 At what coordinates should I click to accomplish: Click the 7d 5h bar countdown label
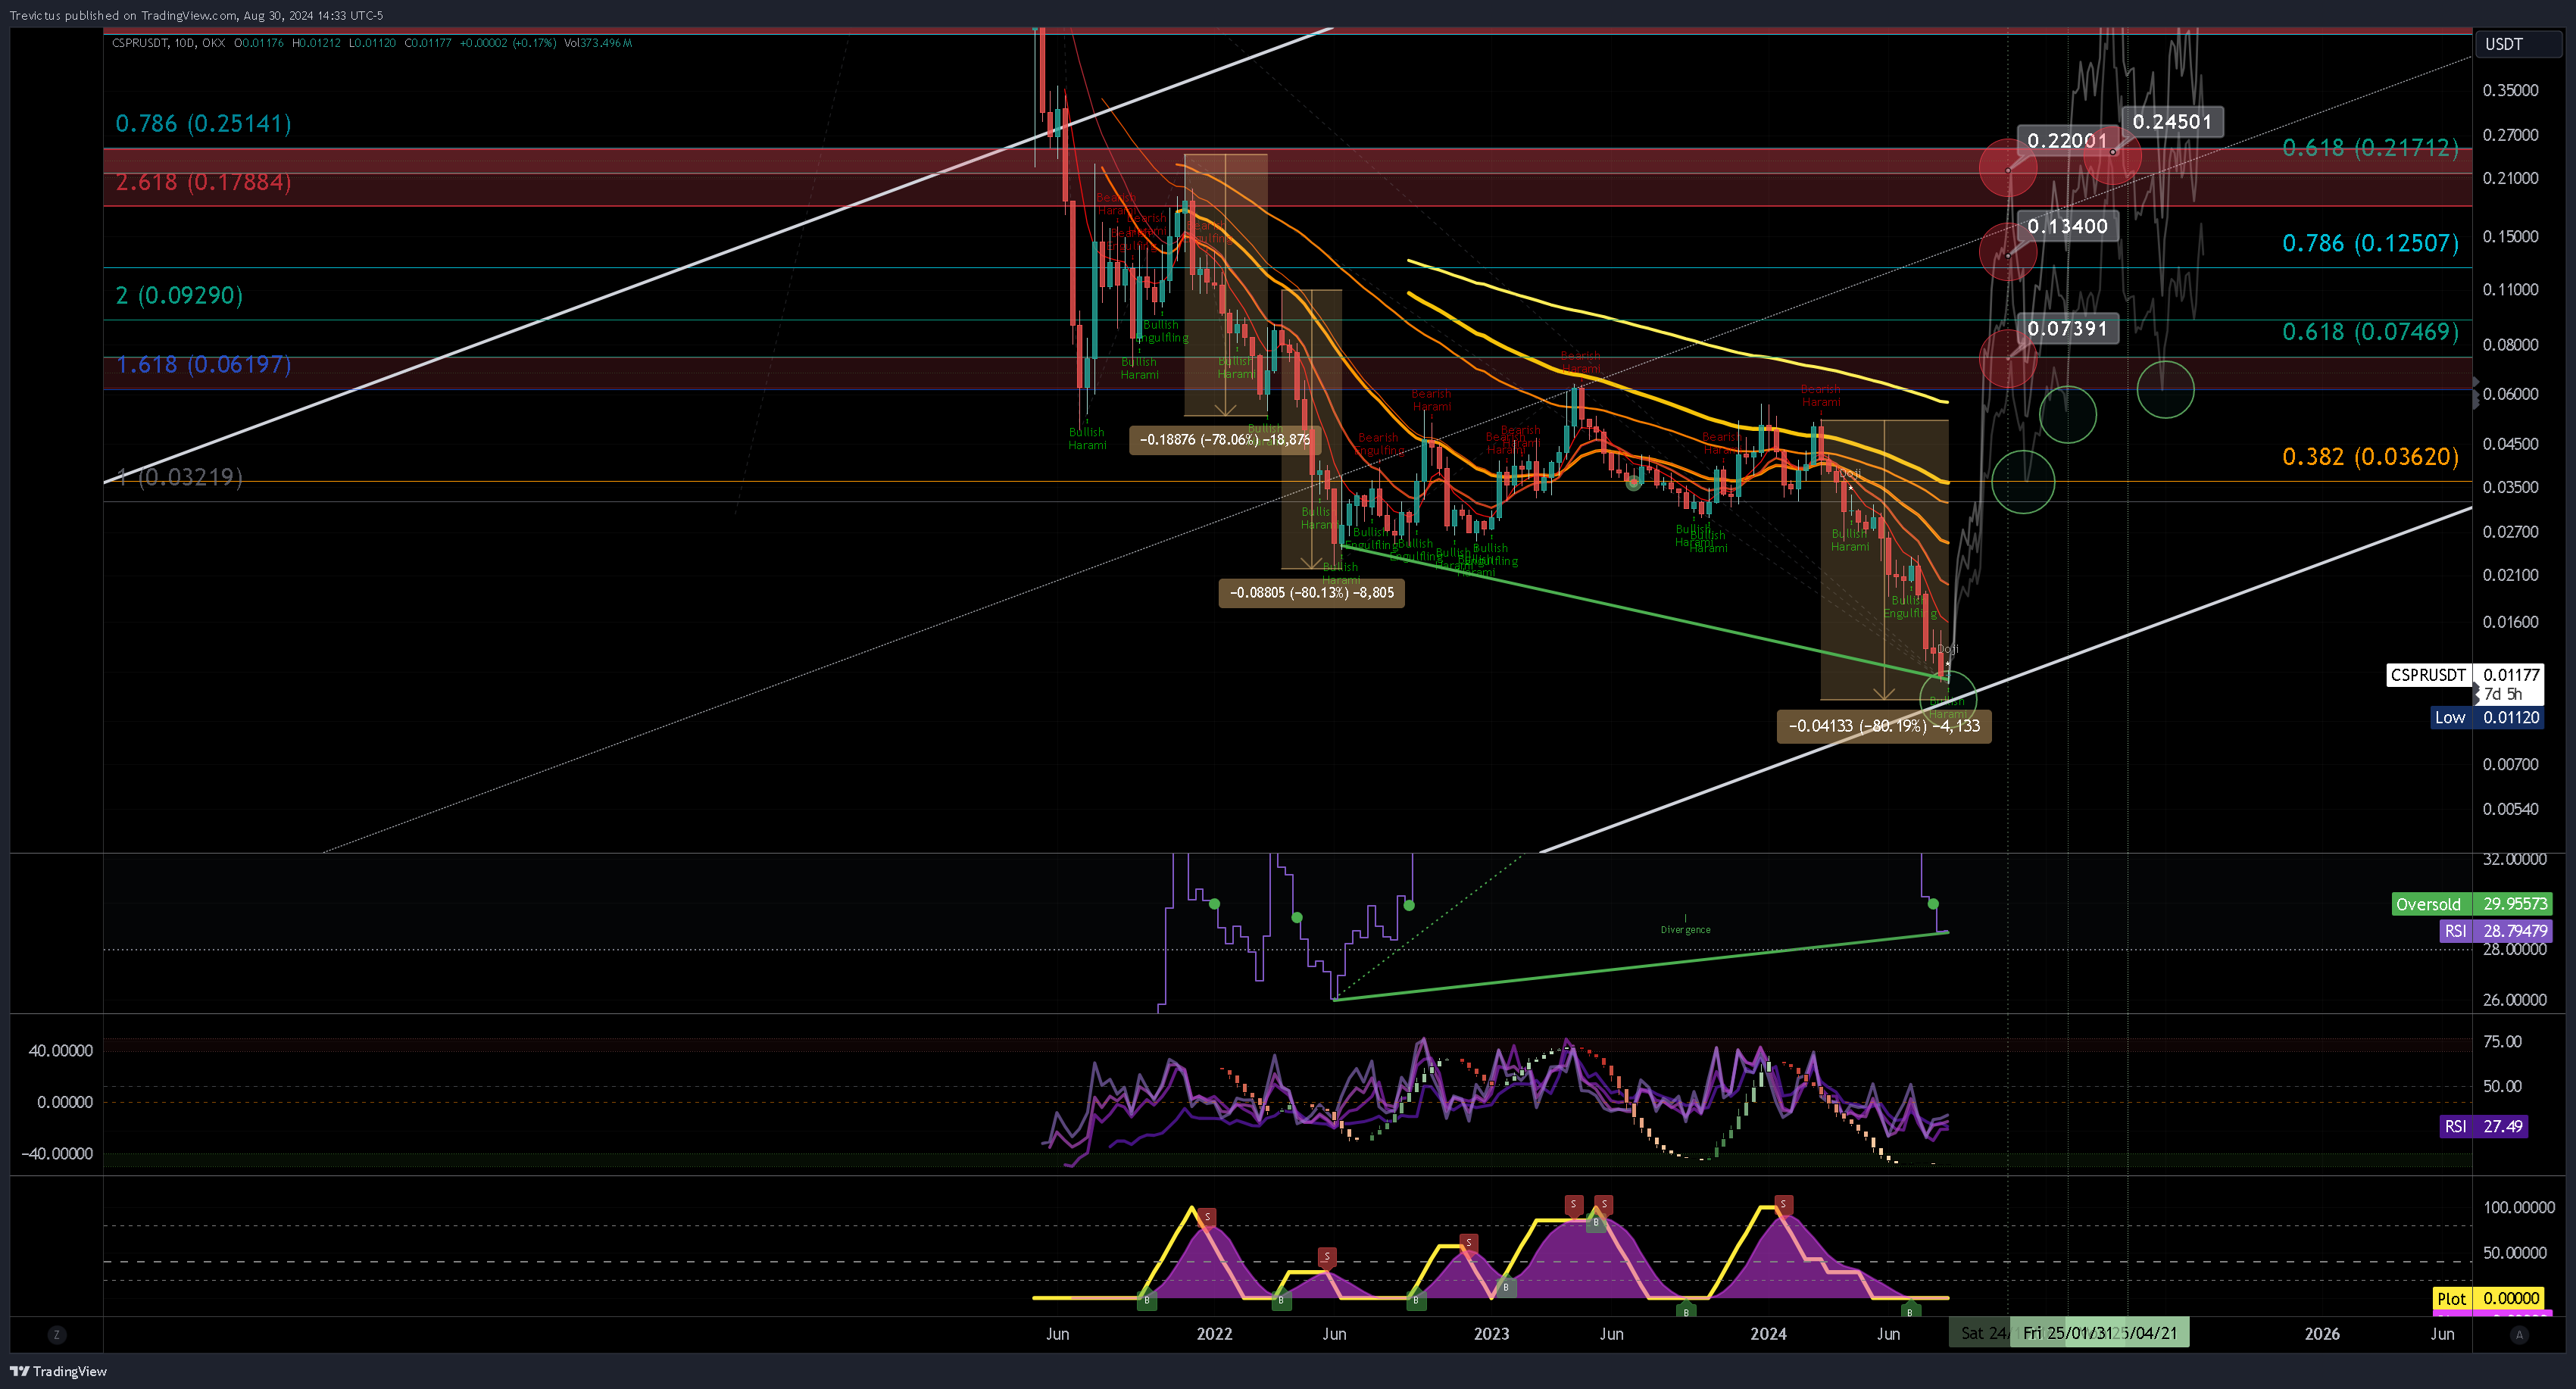[2502, 694]
